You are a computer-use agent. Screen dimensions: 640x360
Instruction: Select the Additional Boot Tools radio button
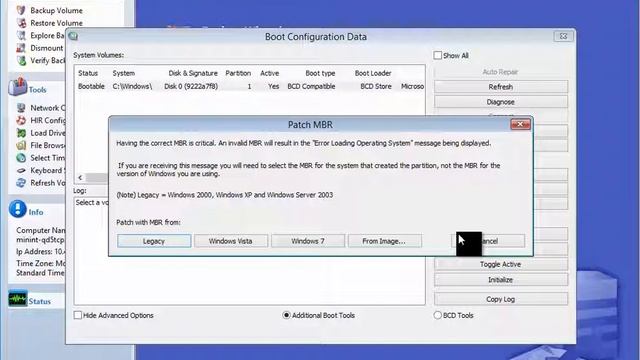point(287,315)
